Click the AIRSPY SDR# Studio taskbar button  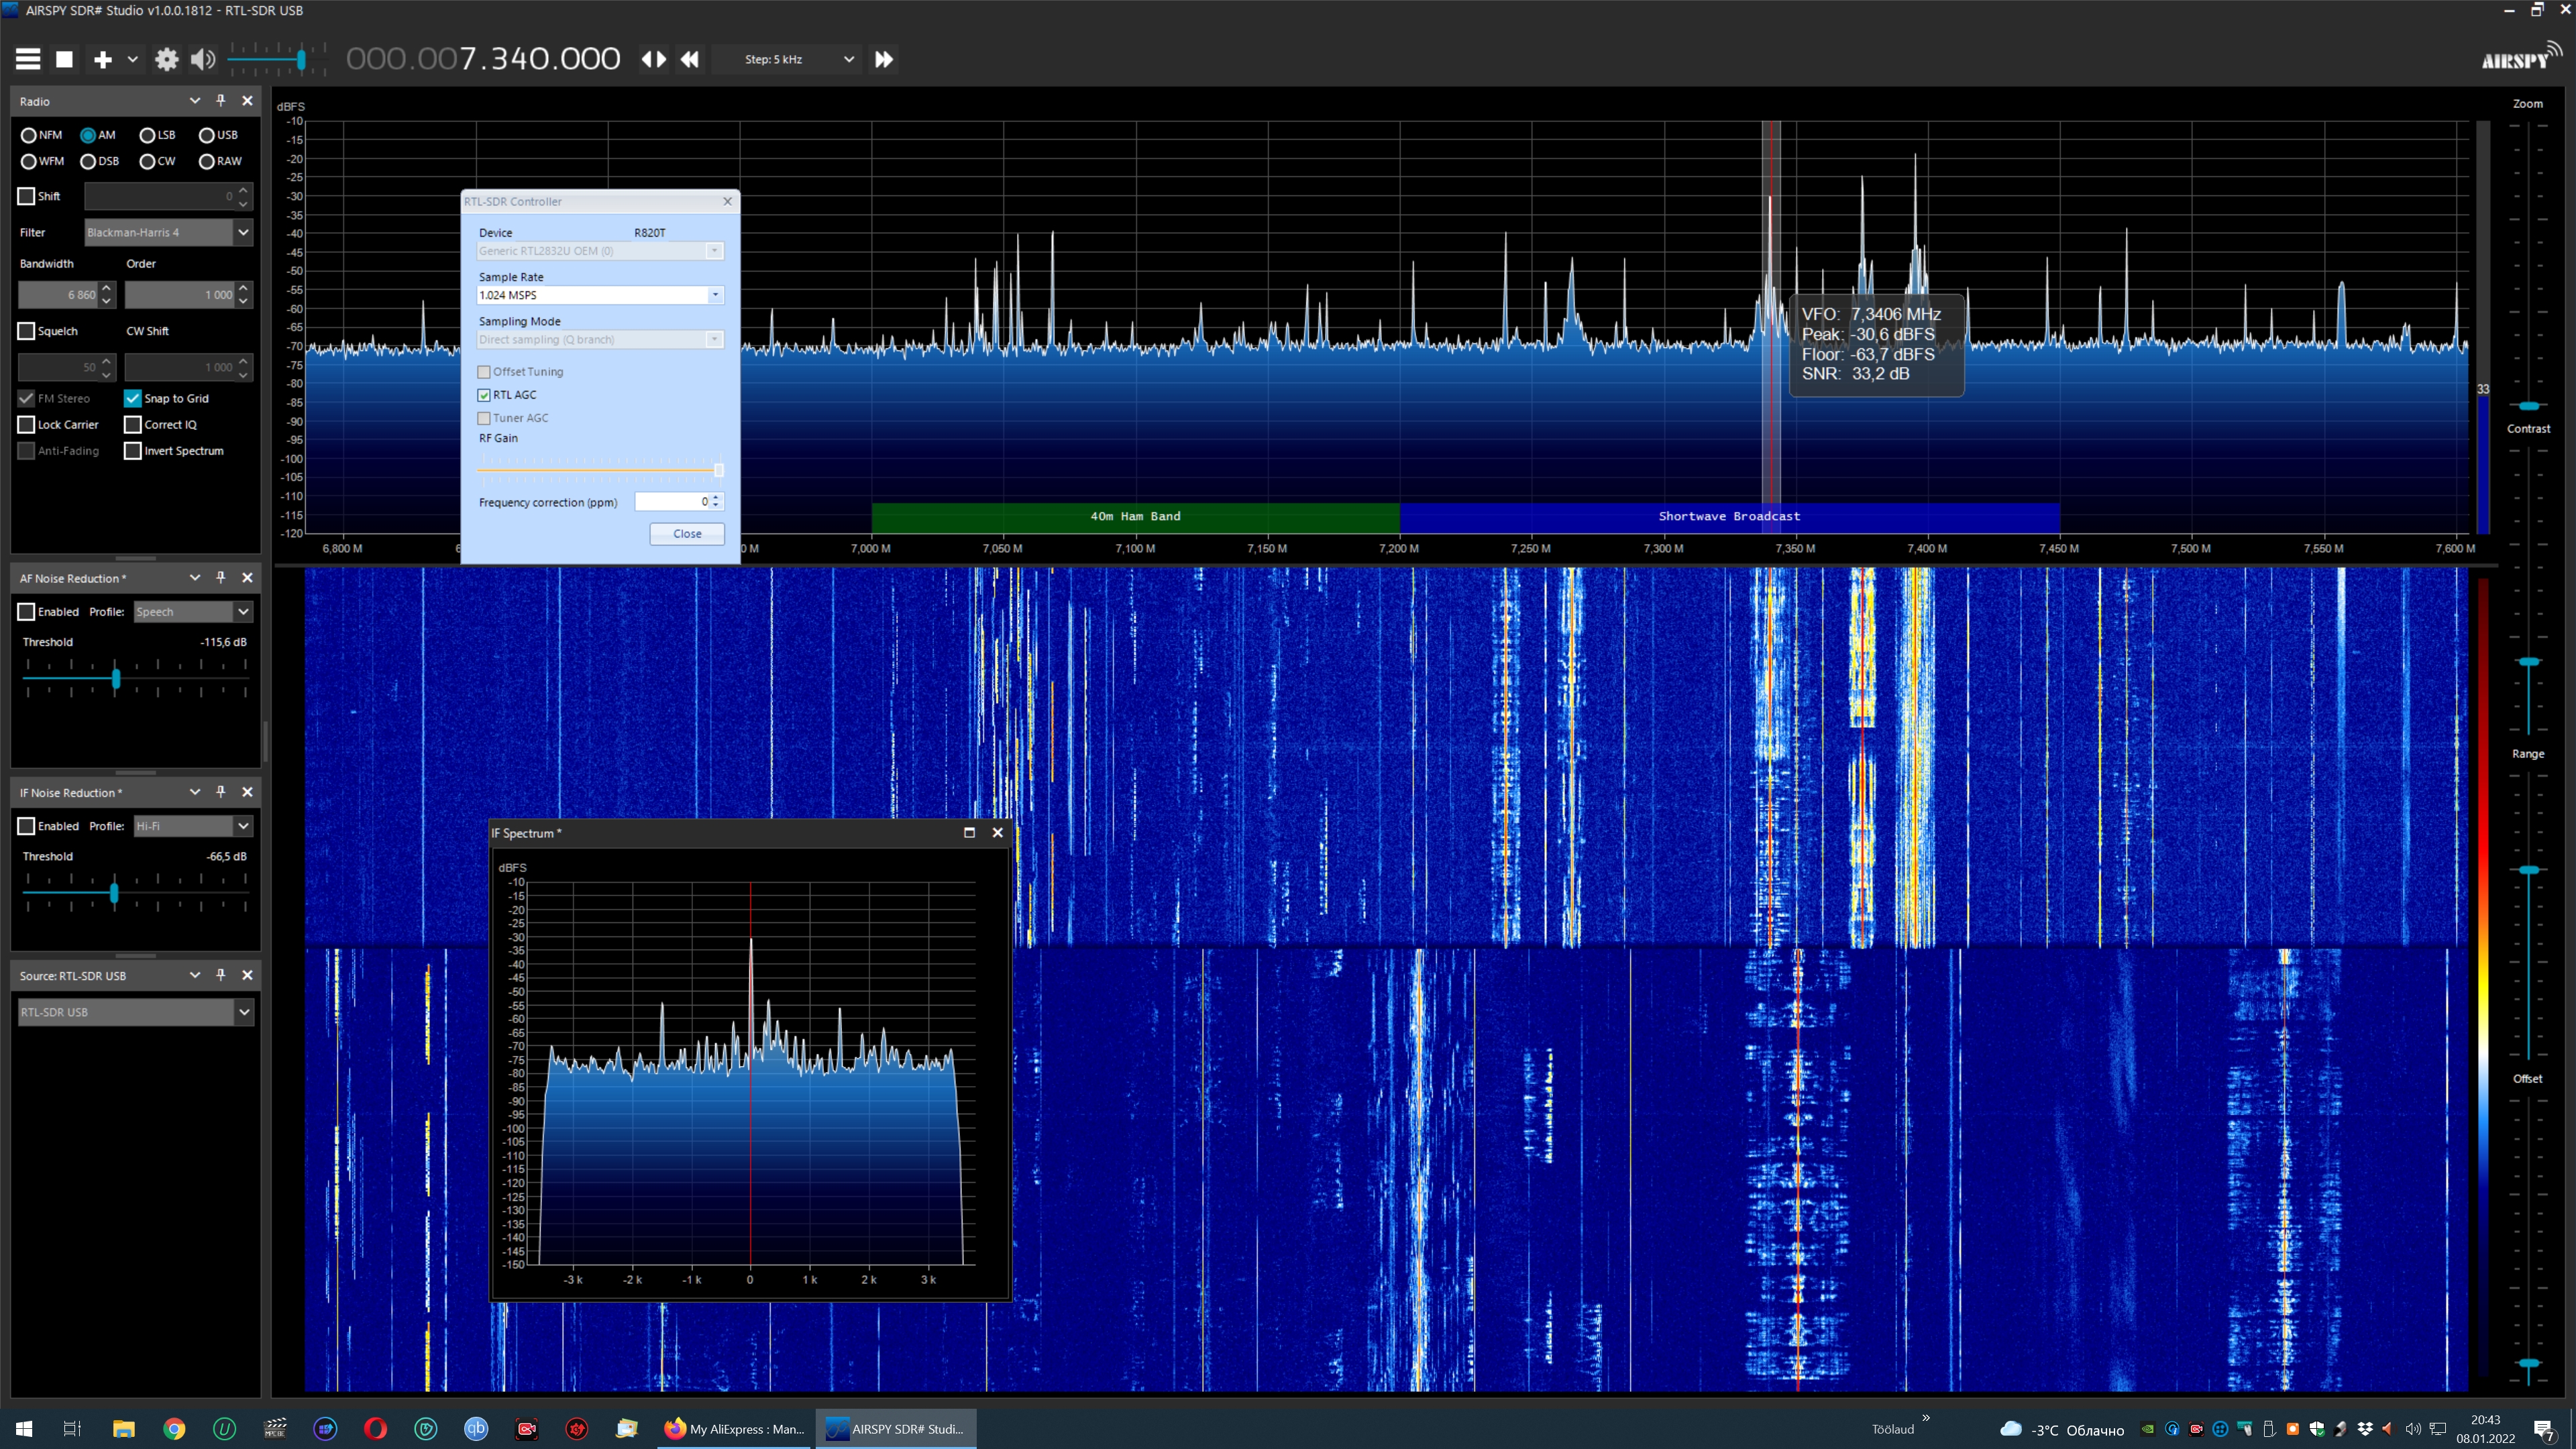pos(896,1428)
